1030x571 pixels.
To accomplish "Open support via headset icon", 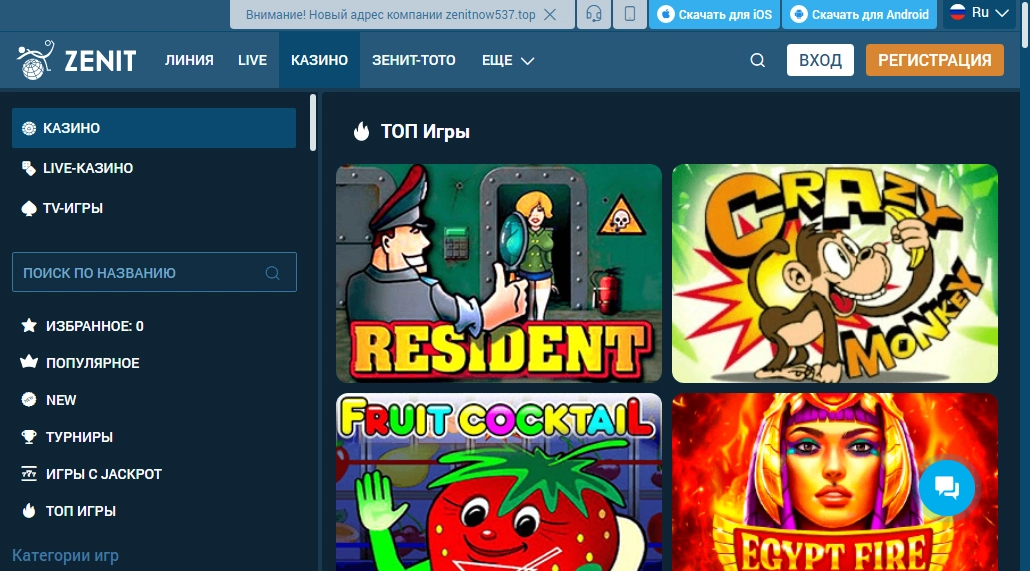I will point(594,14).
